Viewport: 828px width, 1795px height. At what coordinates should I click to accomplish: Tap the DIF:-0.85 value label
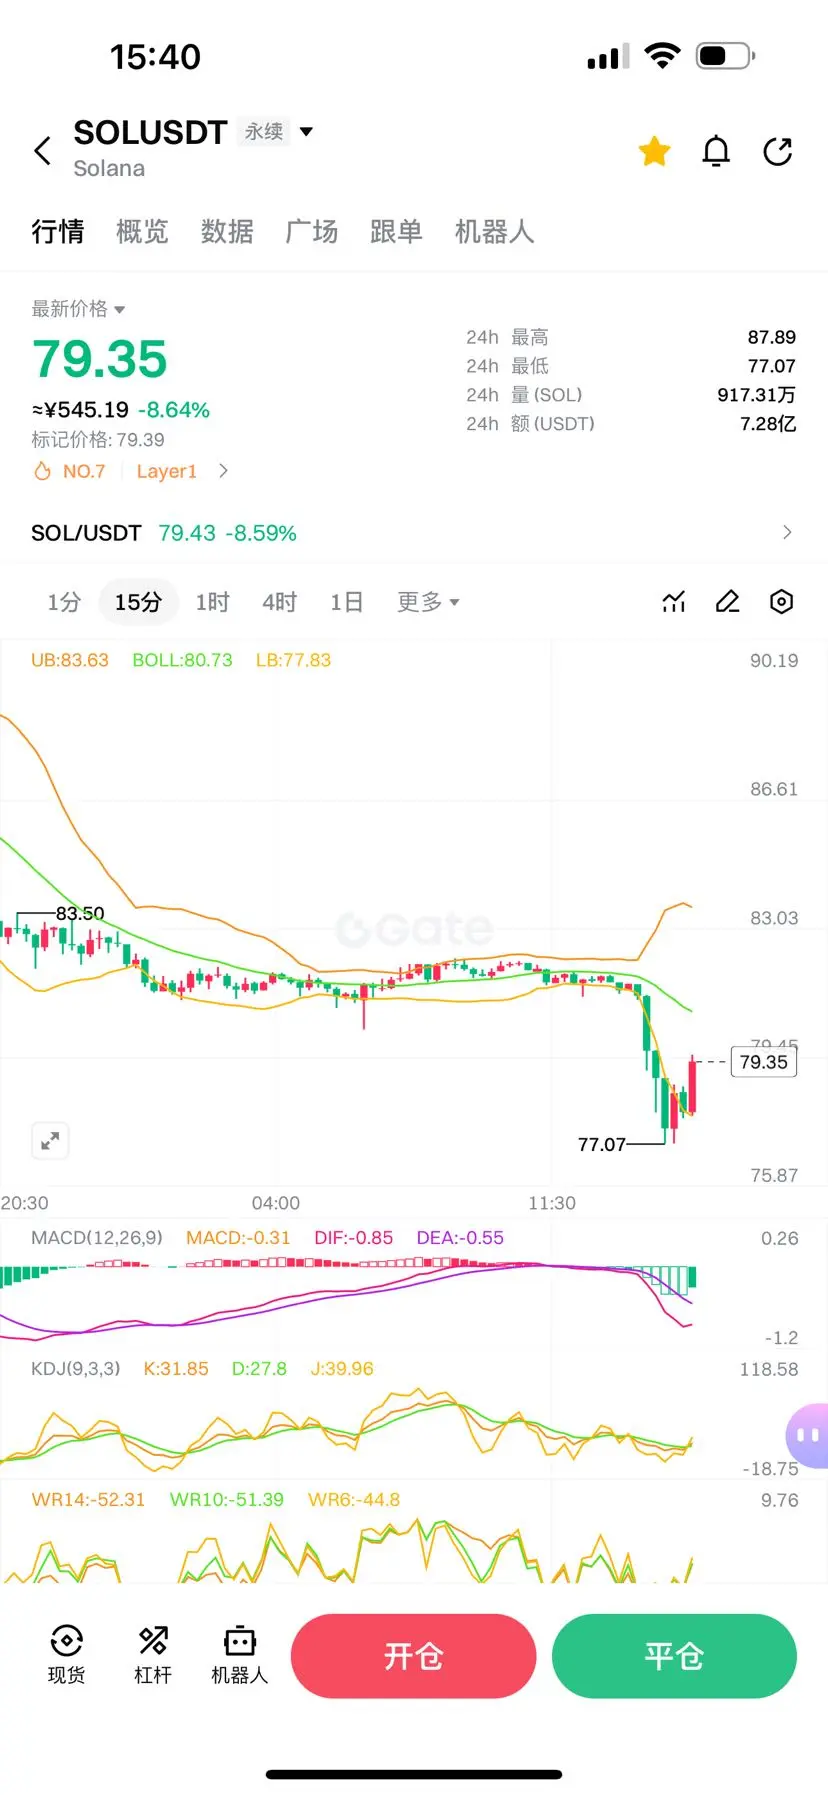[354, 1238]
